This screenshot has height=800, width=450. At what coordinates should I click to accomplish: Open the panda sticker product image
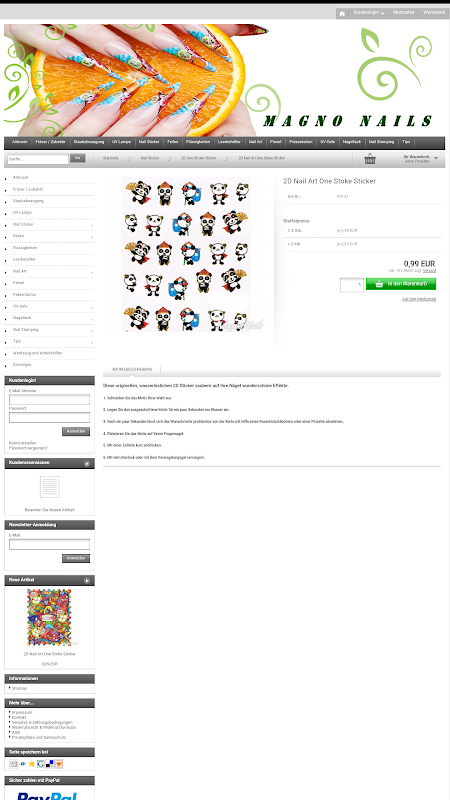(x=188, y=255)
